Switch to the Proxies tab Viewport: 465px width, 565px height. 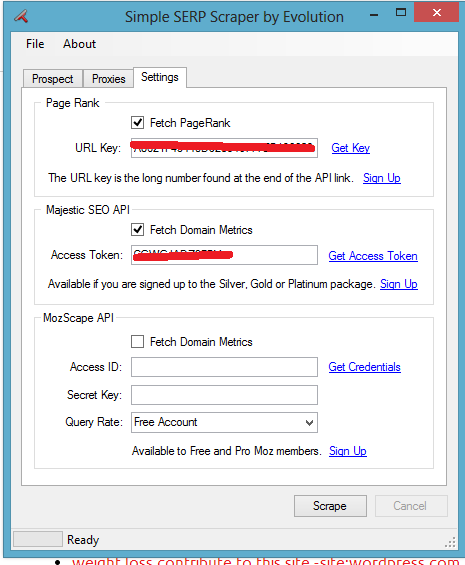tap(108, 79)
